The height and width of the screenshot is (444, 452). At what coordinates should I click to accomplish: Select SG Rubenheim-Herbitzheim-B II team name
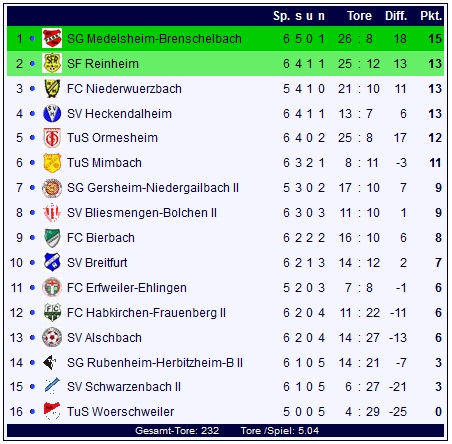pos(155,362)
